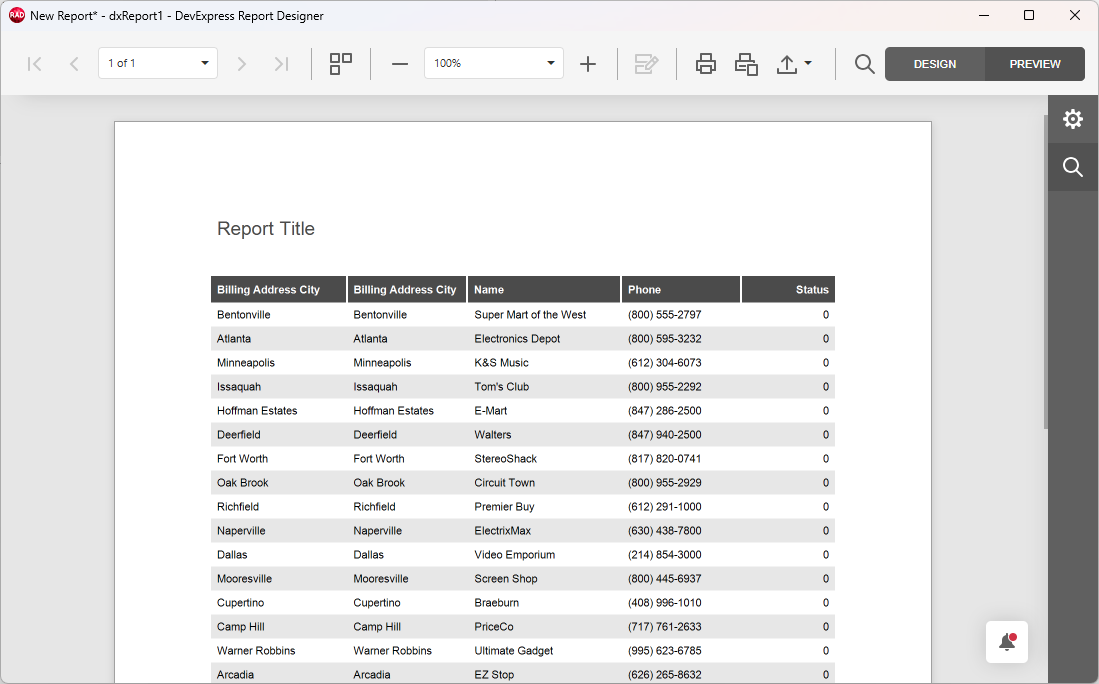Open notifications with the bell button
The height and width of the screenshot is (684, 1099).
pyautogui.click(x=1007, y=642)
